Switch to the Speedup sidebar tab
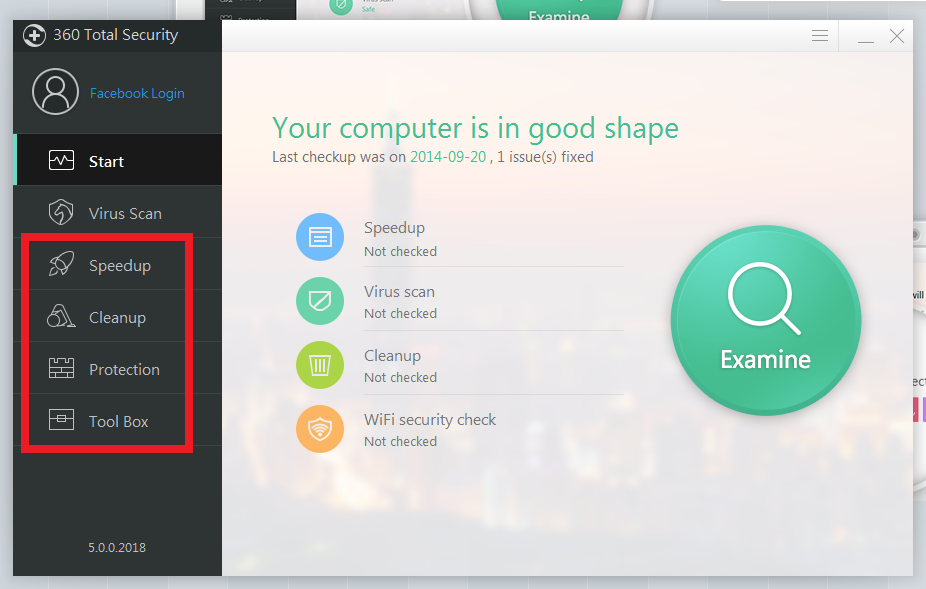Image resolution: width=926 pixels, height=589 pixels. (x=118, y=265)
